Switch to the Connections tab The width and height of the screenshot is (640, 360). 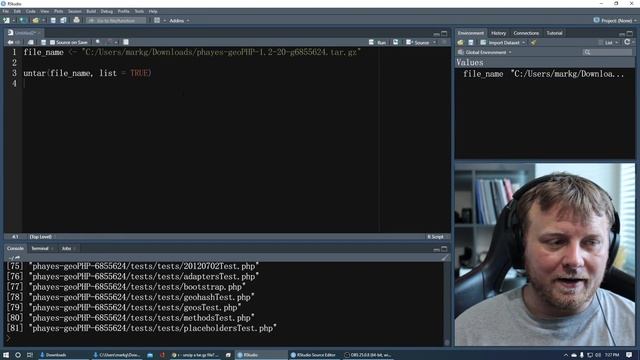pyautogui.click(x=526, y=33)
